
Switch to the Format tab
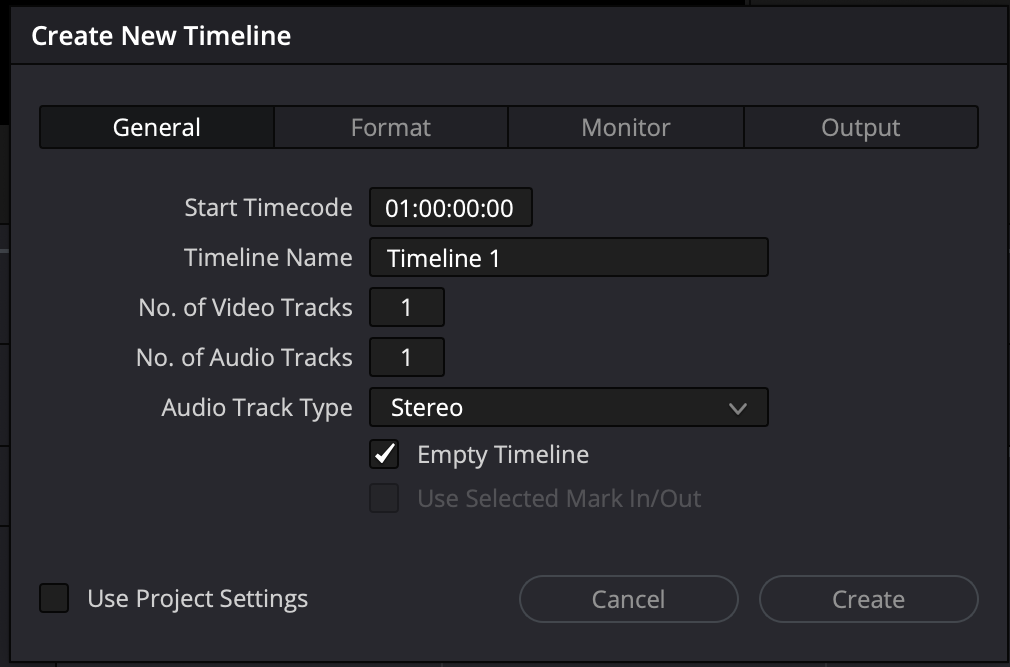[x=390, y=127]
